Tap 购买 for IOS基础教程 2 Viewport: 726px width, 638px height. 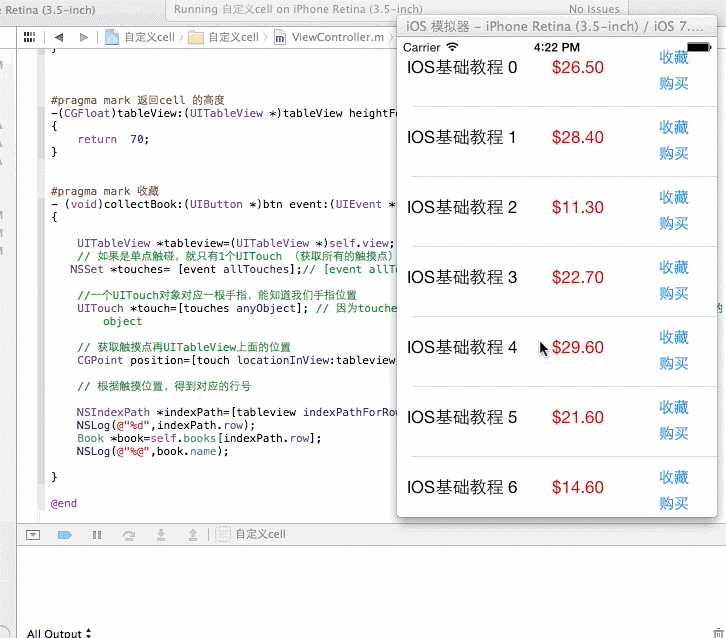674,224
